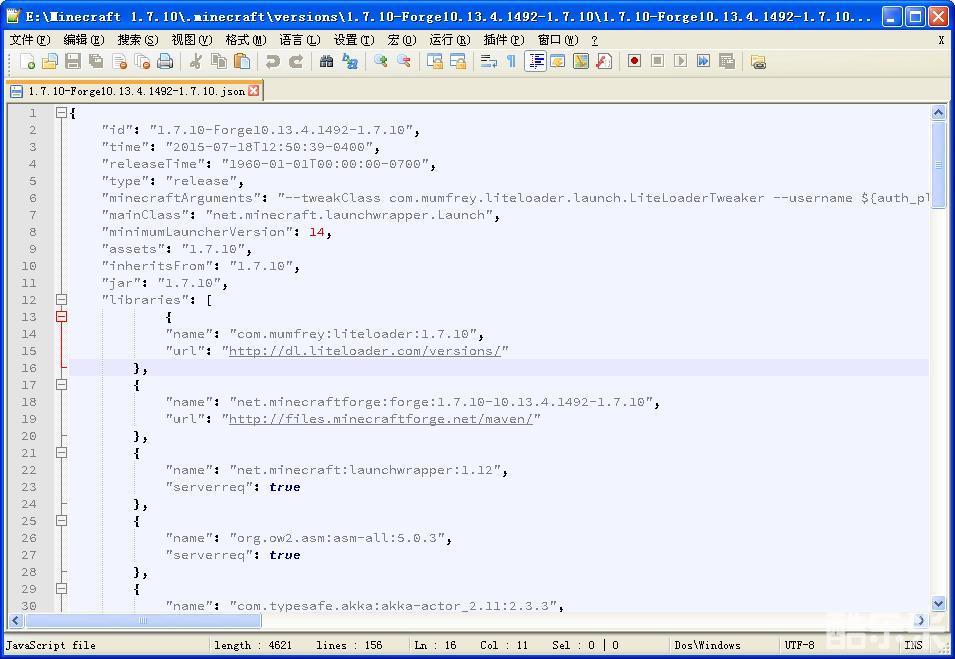Click Dos\Windows line ending in status bar

point(707,645)
